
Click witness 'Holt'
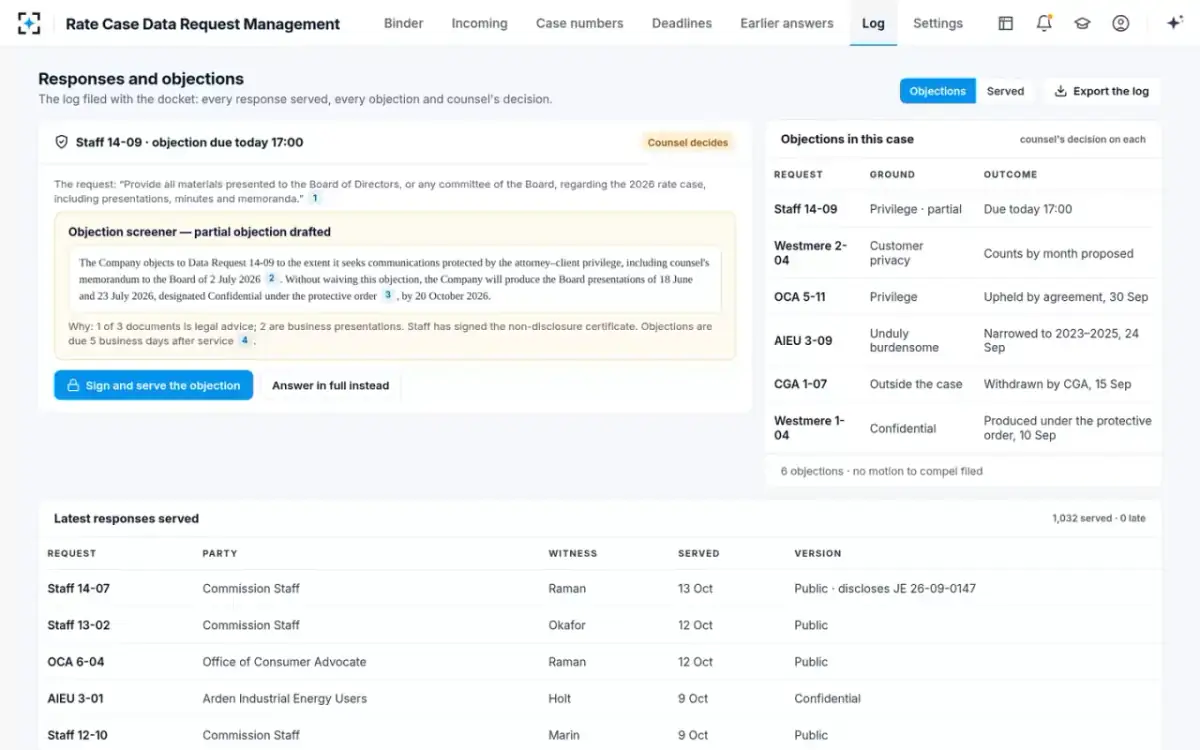tap(560, 699)
